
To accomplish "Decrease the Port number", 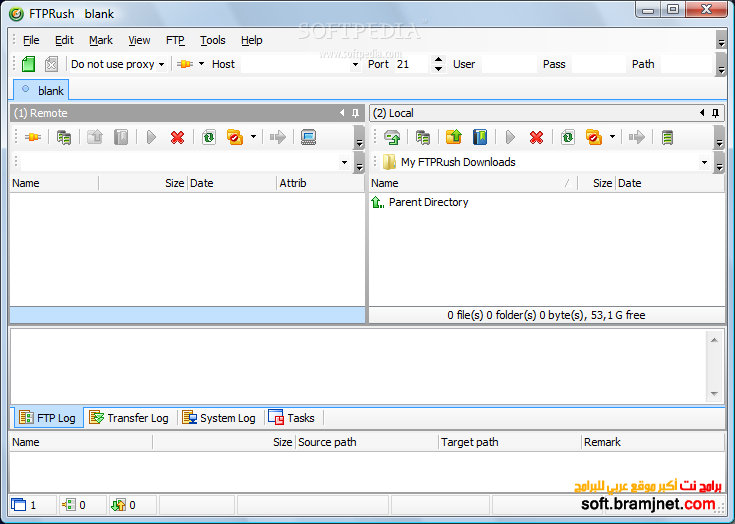I will click(438, 68).
